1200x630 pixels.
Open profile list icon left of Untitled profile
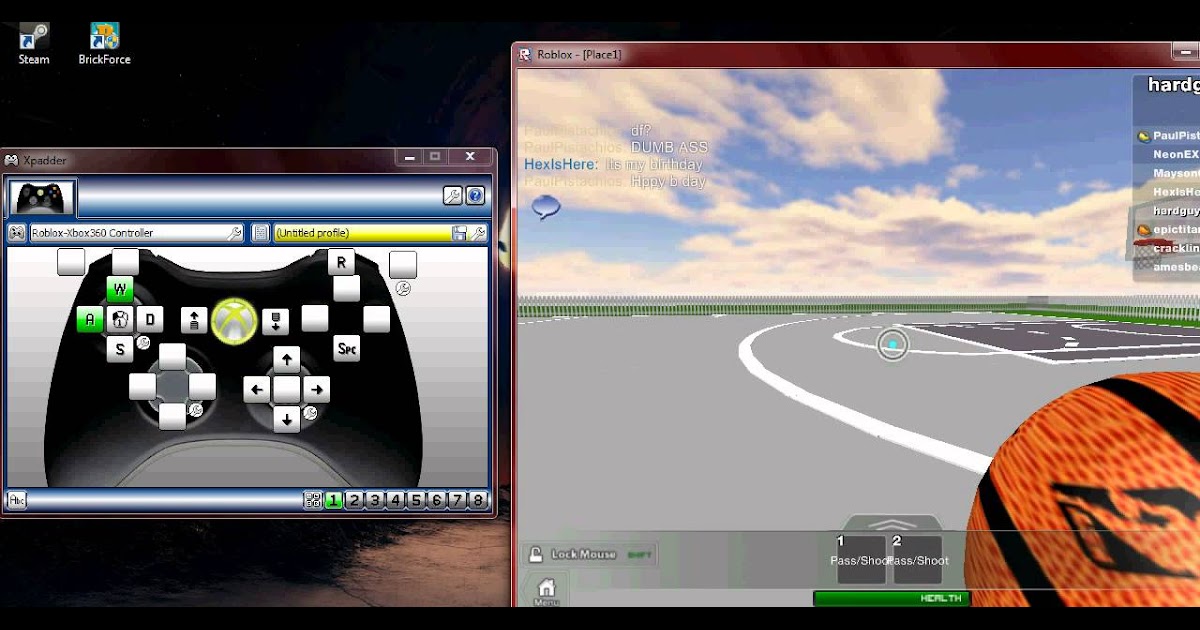point(261,233)
